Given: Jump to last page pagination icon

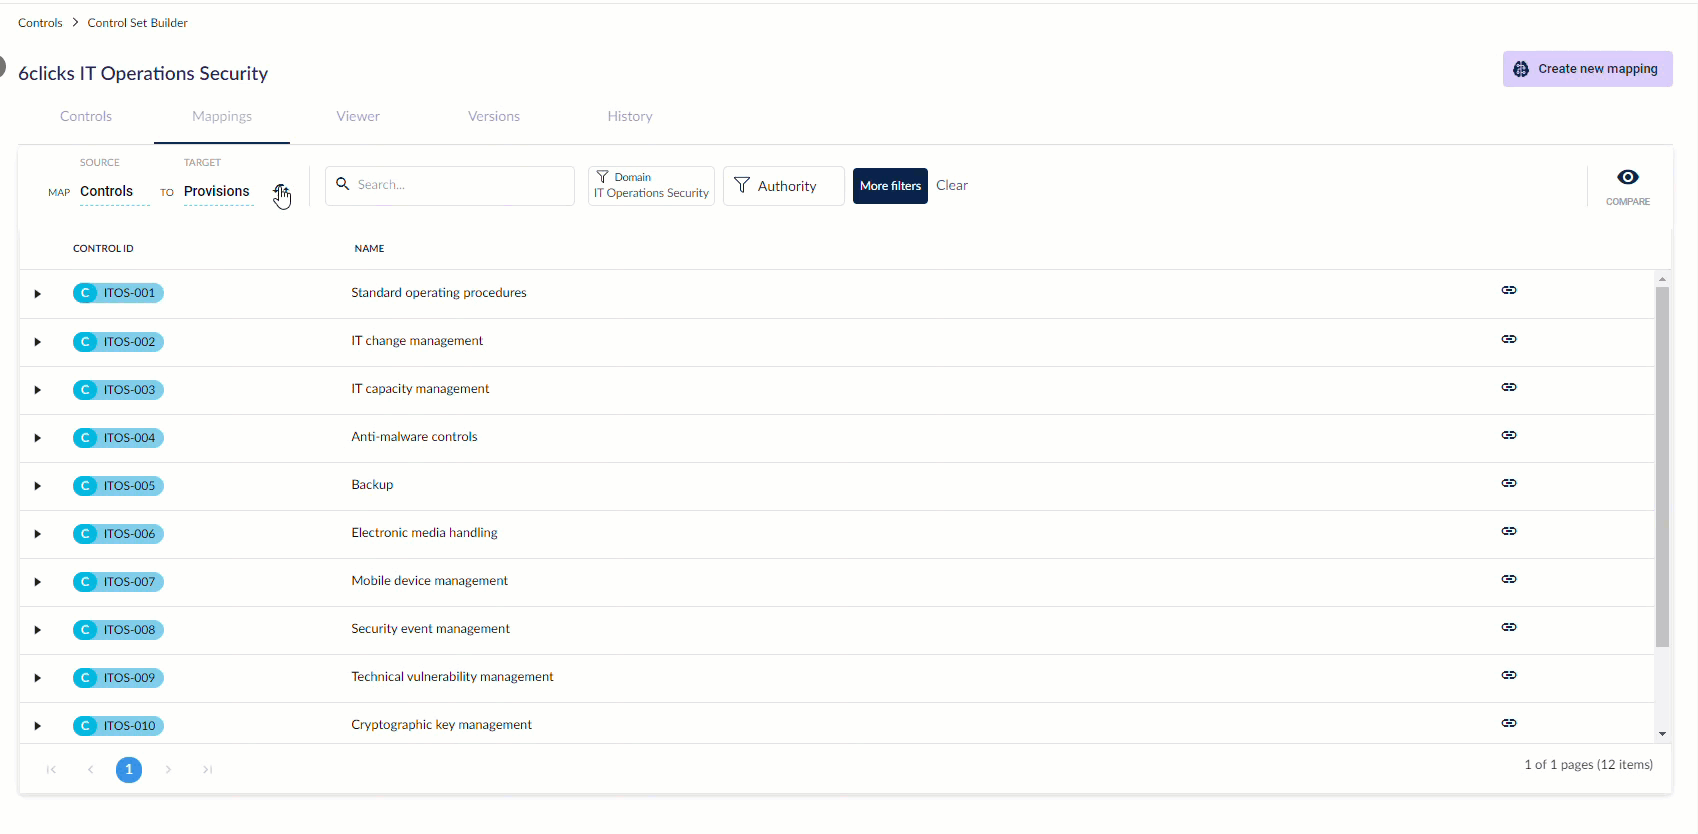Looking at the screenshot, I should point(207,769).
